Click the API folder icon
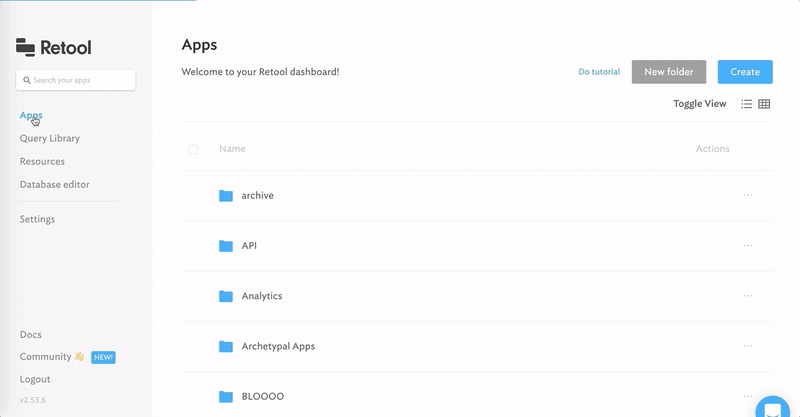800x417 pixels. click(x=226, y=246)
